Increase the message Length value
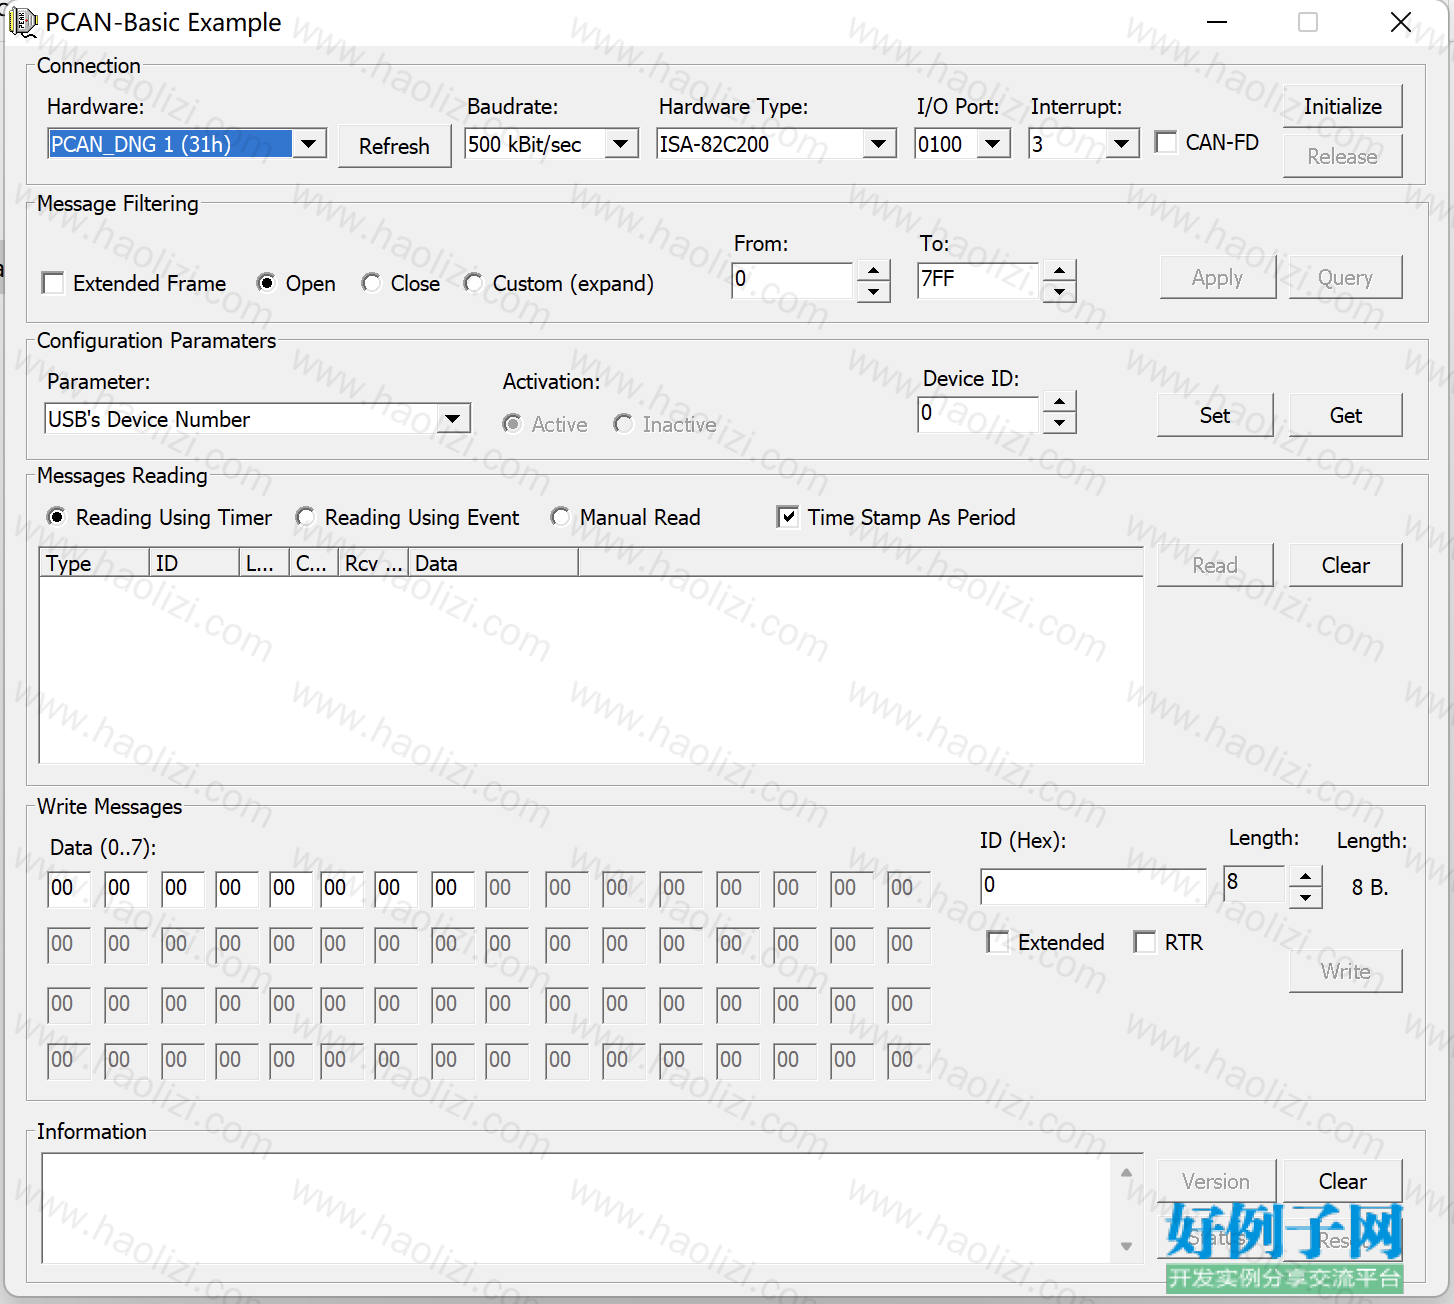1454x1304 pixels. (1305, 877)
